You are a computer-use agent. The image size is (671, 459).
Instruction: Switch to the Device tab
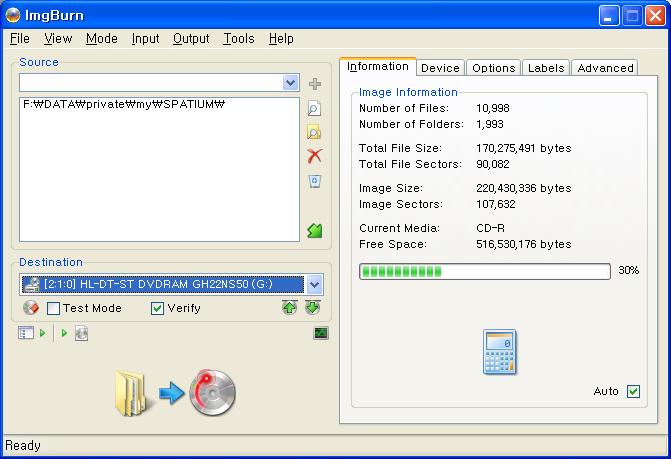point(440,68)
